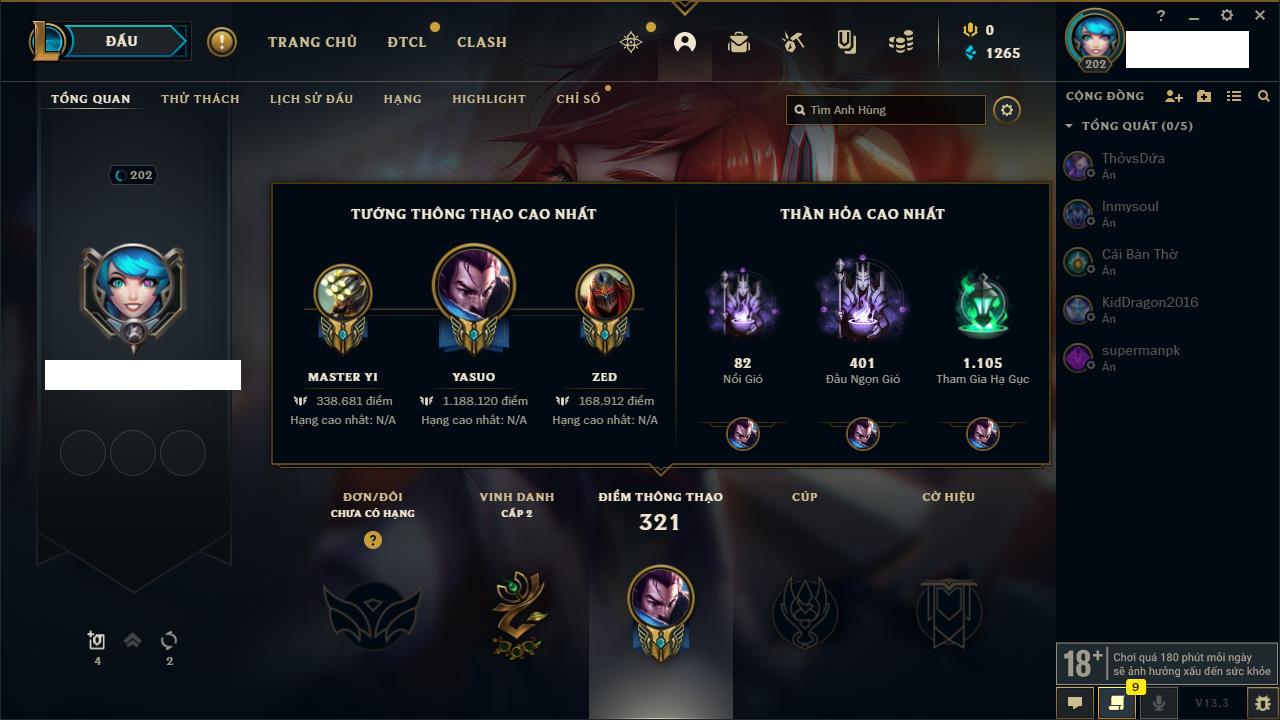Screen dimensions: 1280x720
Task: Click the ĐẤU play button
Action: click(x=122, y=41)
